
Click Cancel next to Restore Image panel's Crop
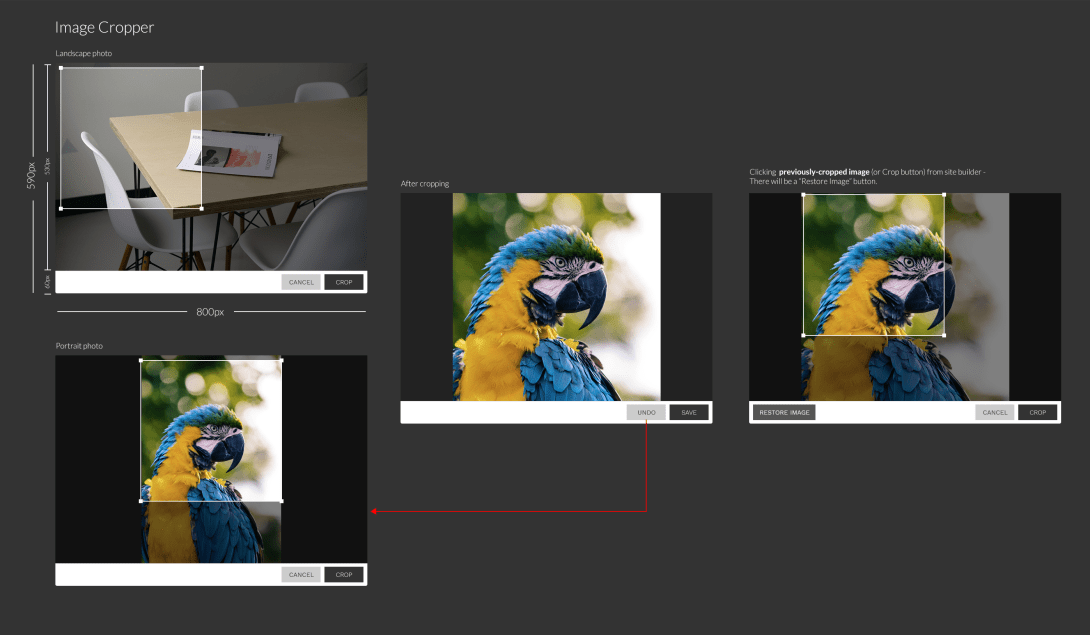coord(995,412)
